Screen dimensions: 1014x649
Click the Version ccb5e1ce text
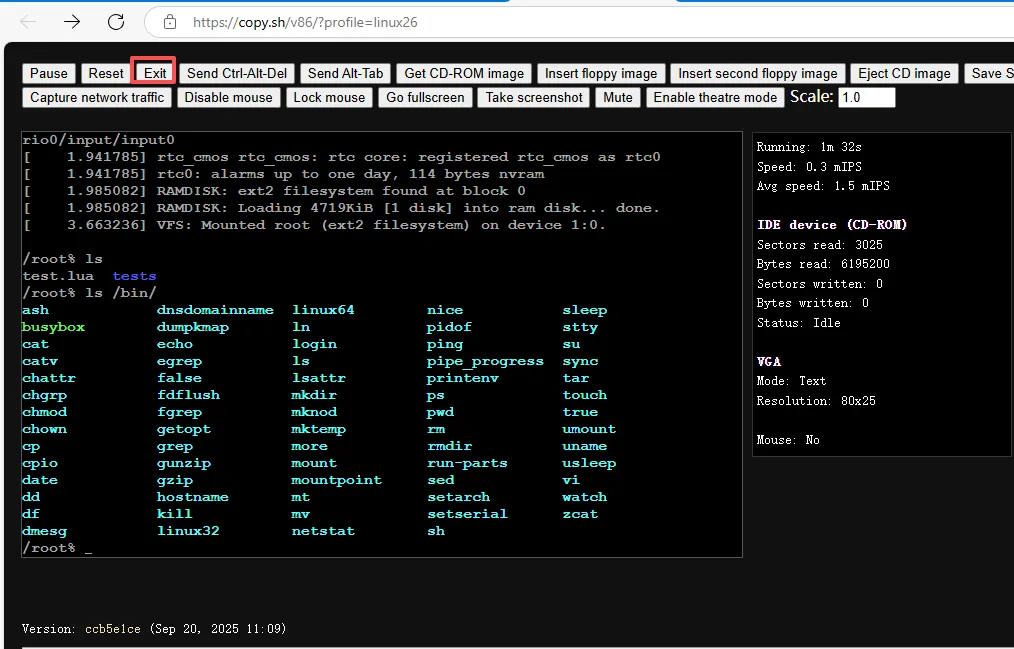click(154, 629)
